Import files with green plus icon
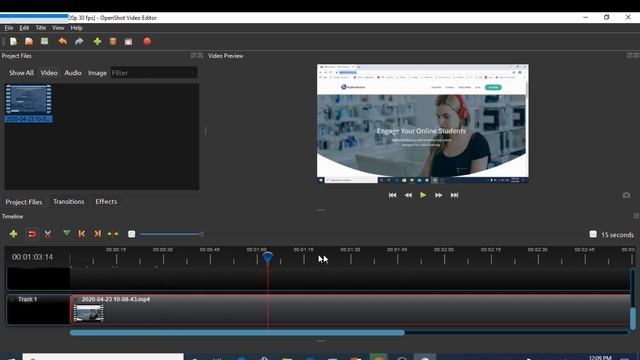640x360 pixels. 97,41
